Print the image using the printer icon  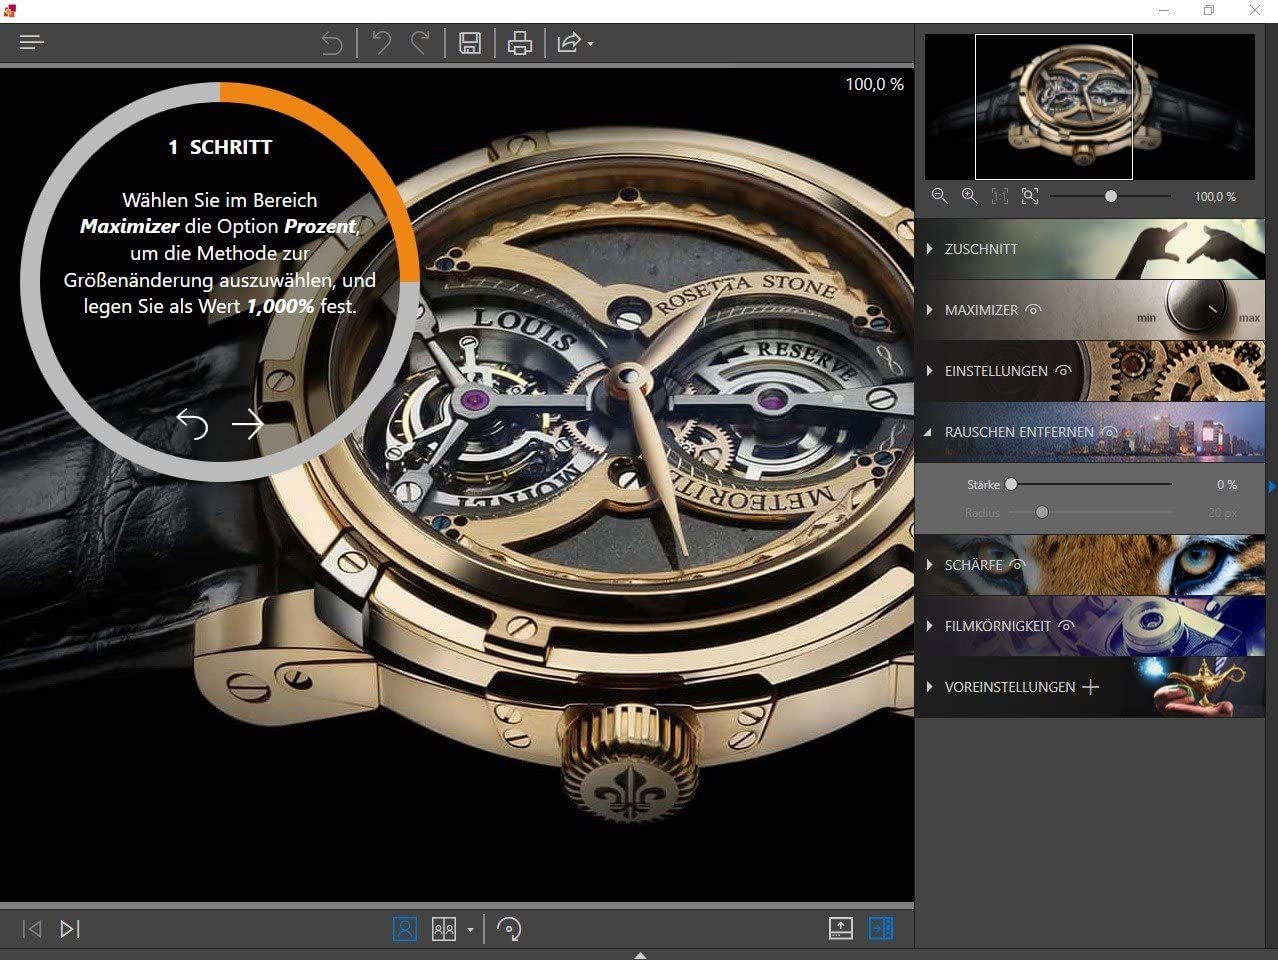(x=520, y=43)
